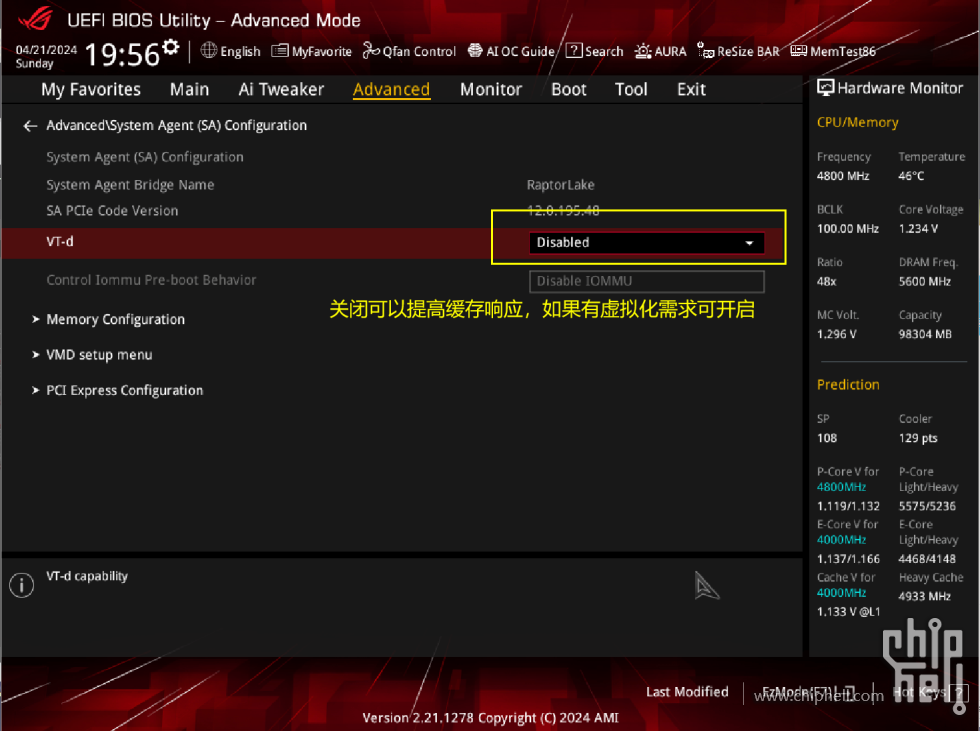Click the back arrow in breadcrumb
The width and height of the screenshot is (980, 731).
click(30, 126)
